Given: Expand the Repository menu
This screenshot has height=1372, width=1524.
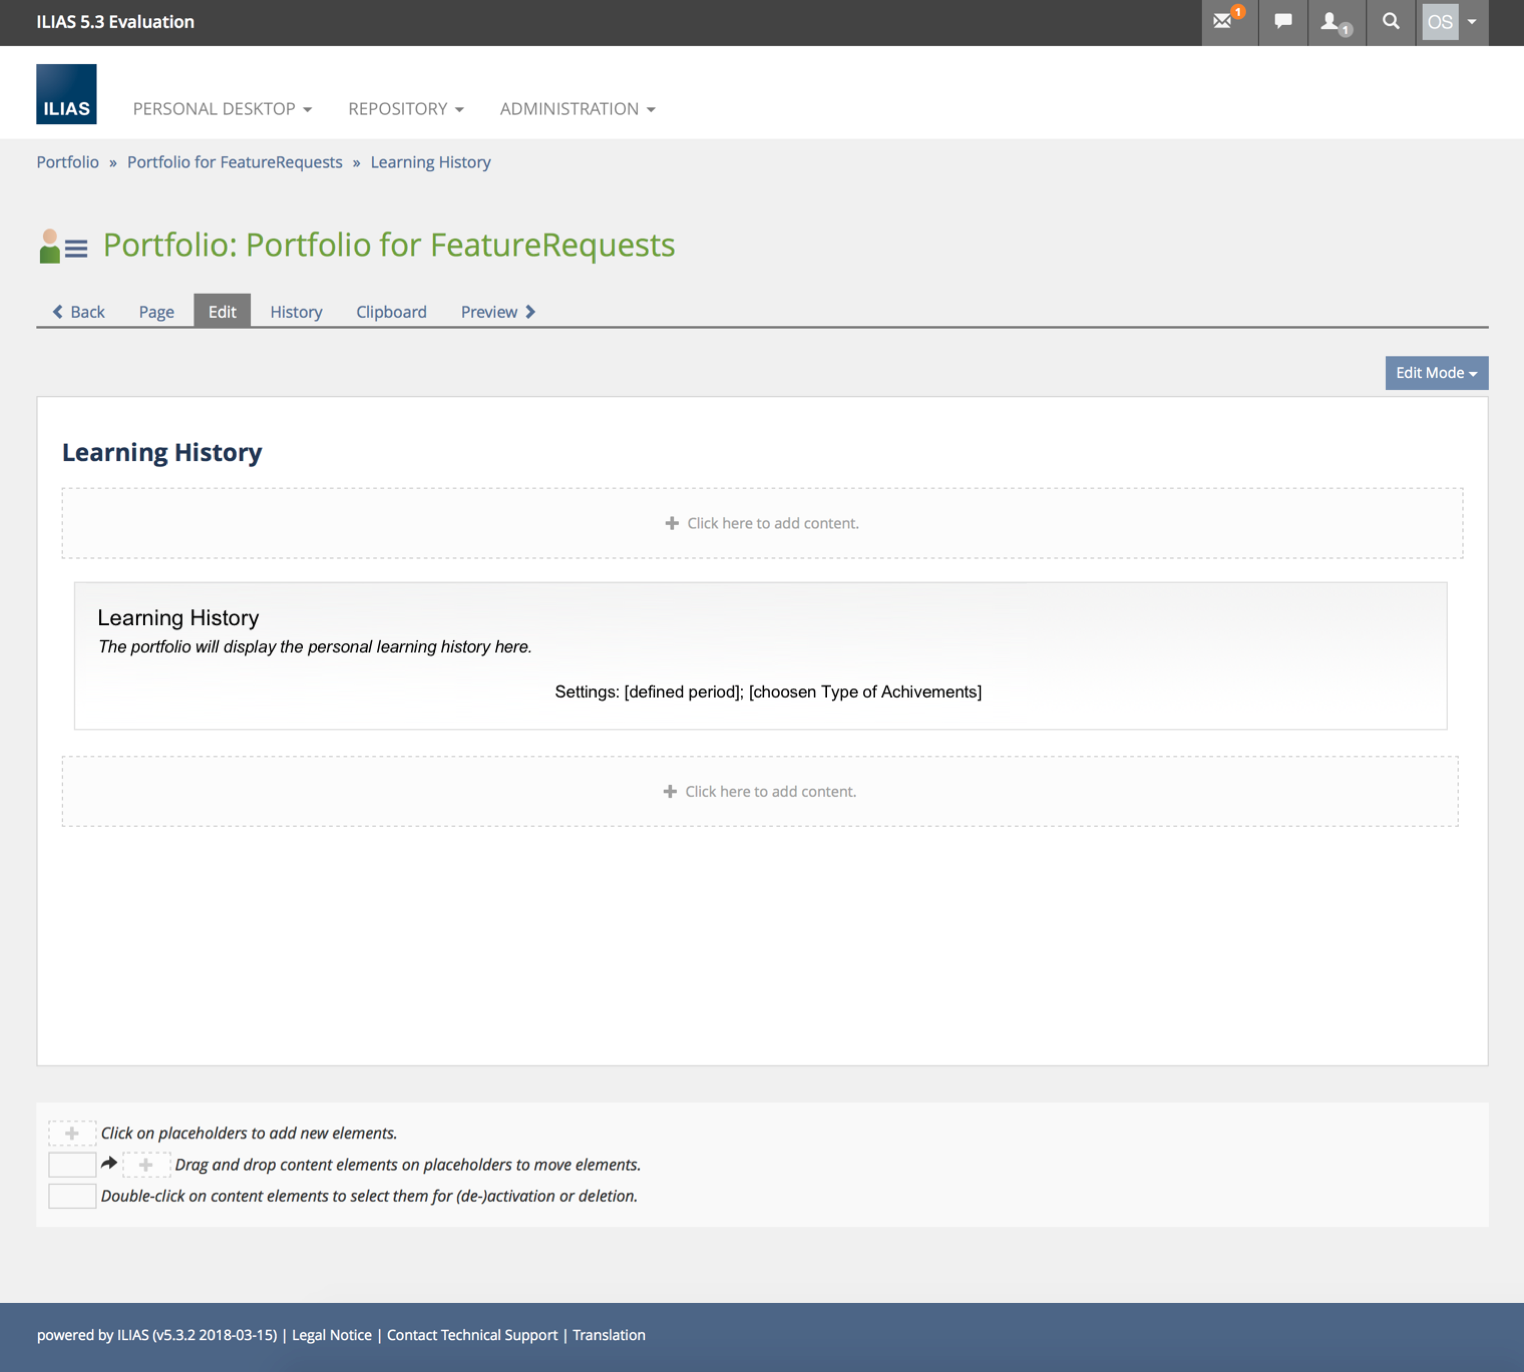Looking at the screenshot, I should 405,109.
